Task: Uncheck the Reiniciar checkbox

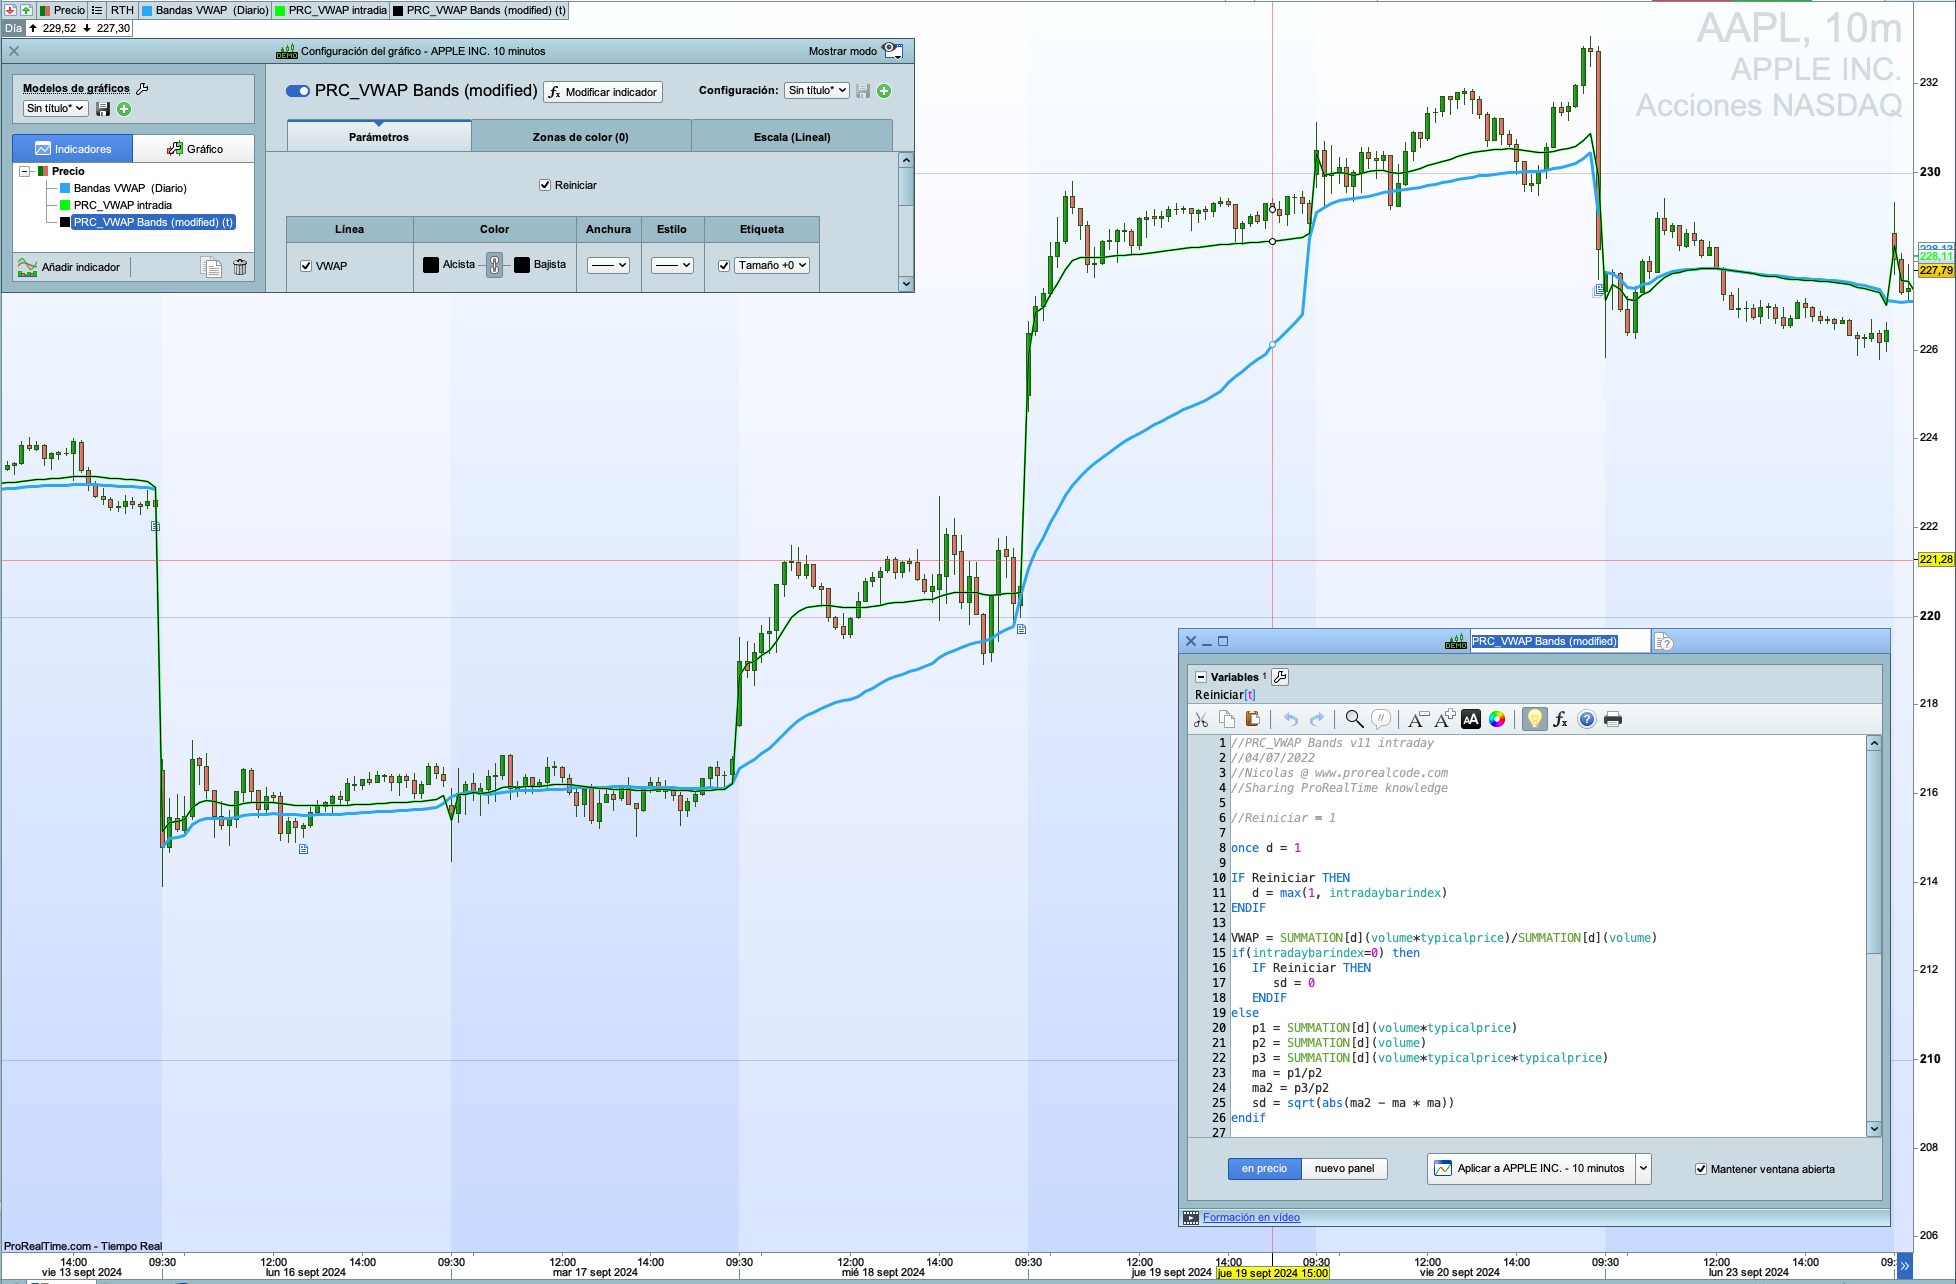Action: coord(545,185)
